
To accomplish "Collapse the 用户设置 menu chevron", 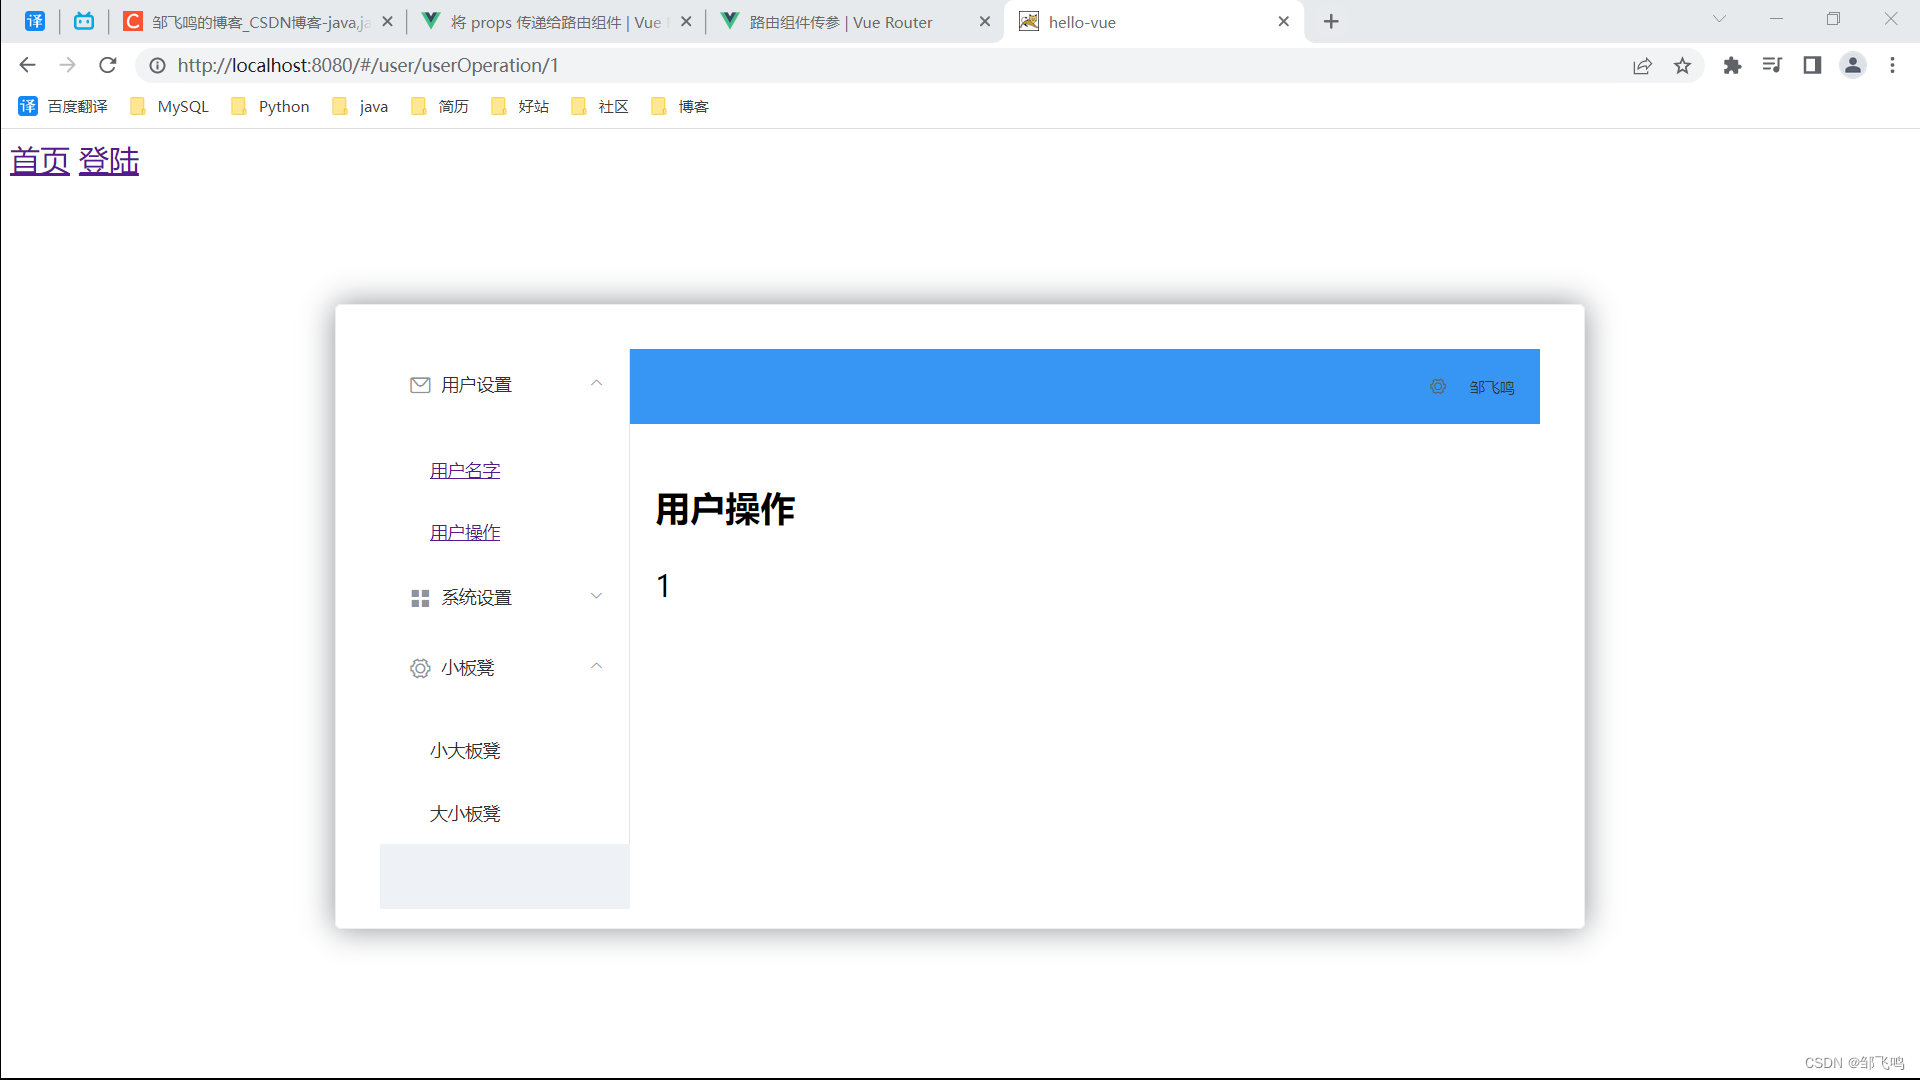I will click(596, 384).
